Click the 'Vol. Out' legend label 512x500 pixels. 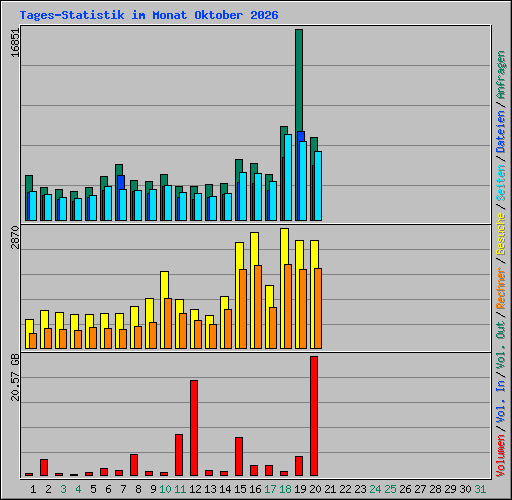501,345
